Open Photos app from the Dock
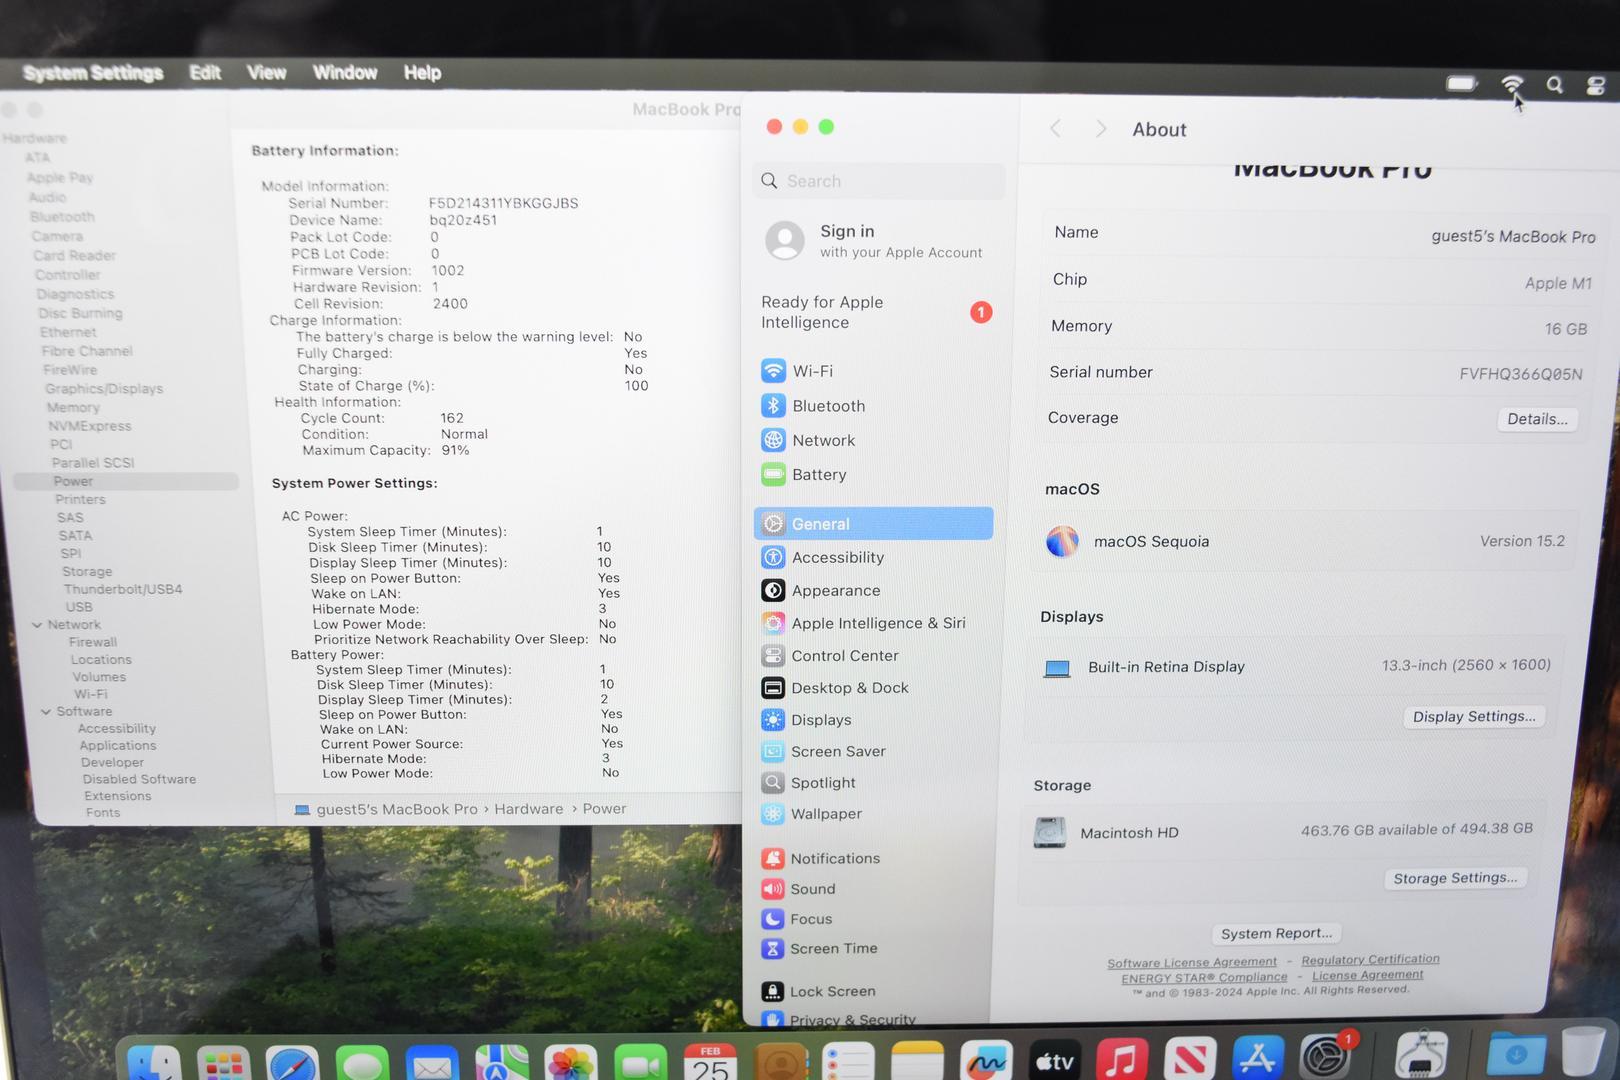The image size is (1620, 1080). (571, 1063)
